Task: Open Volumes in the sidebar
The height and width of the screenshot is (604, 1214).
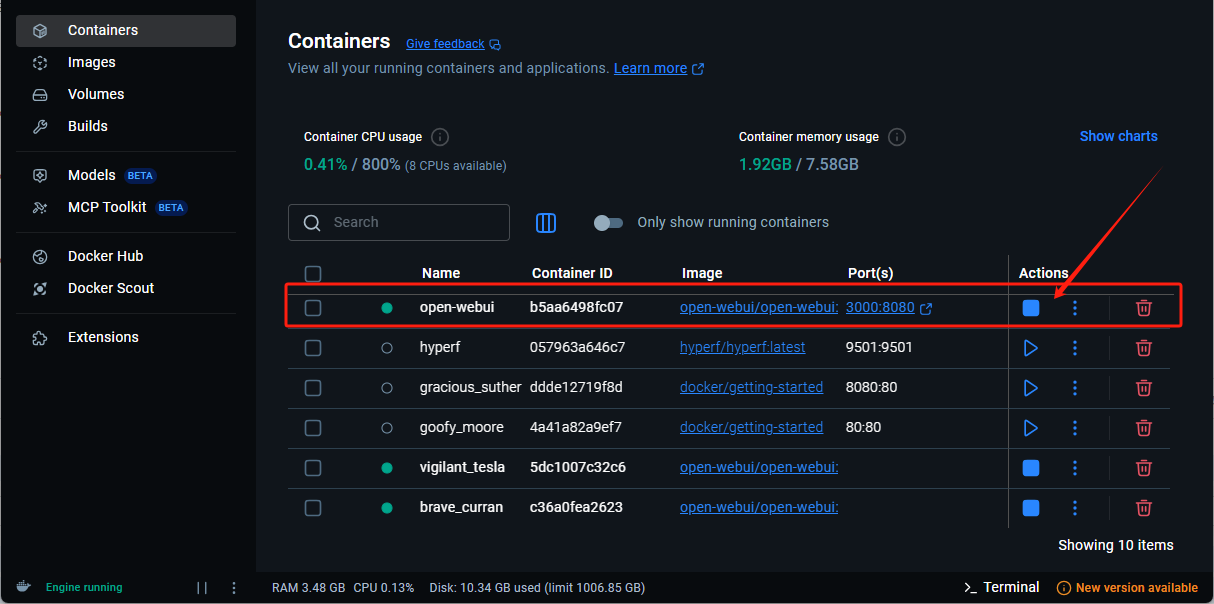Action: tap(126, 95)
